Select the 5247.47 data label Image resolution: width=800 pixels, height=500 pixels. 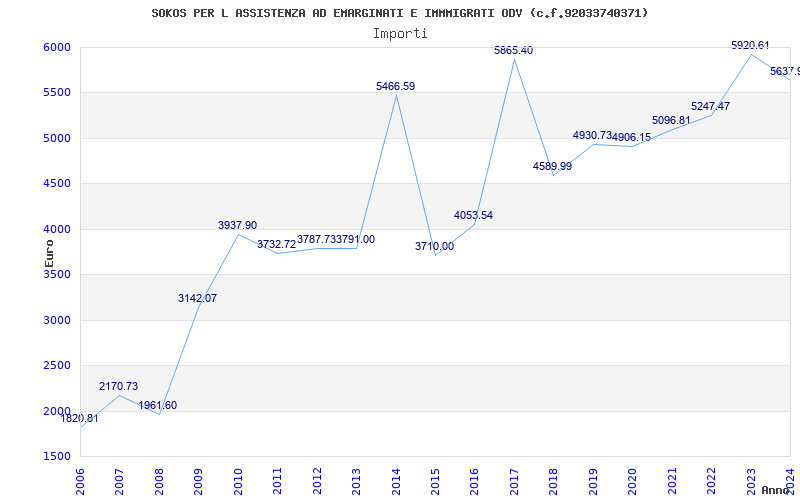(710, 106)
